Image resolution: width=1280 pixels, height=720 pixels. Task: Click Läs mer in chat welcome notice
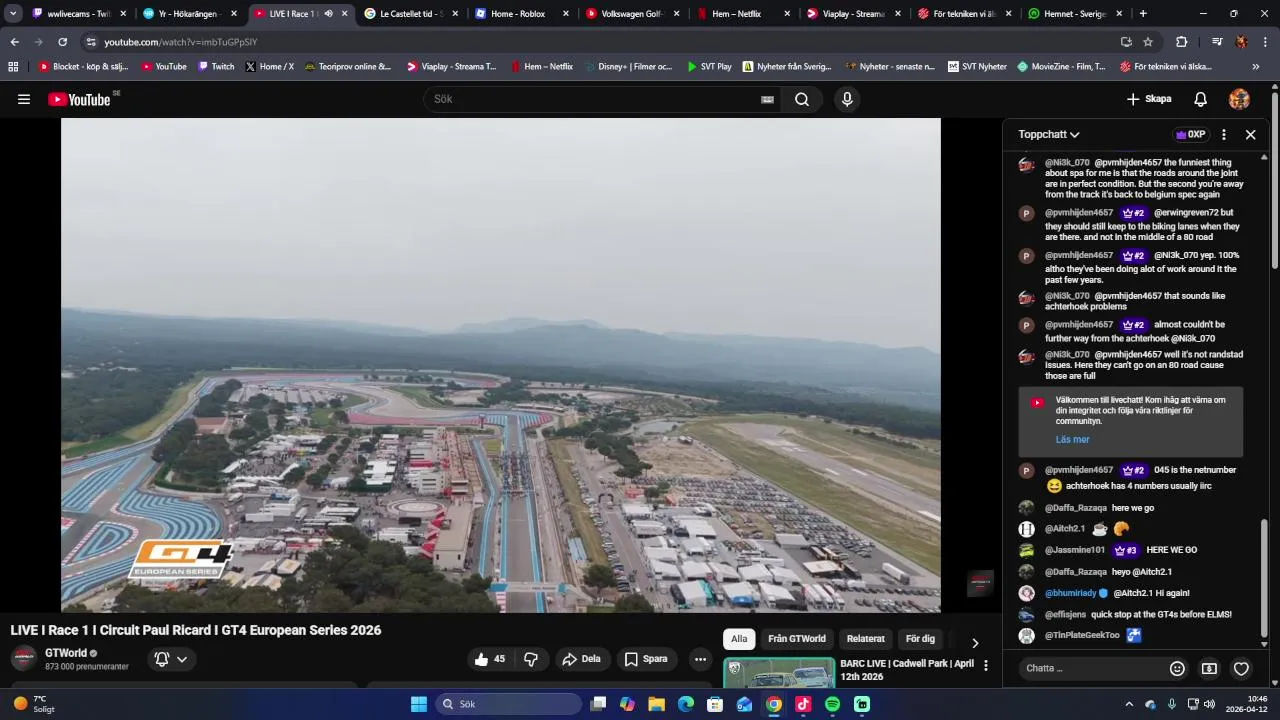(x=1072, y=439)
